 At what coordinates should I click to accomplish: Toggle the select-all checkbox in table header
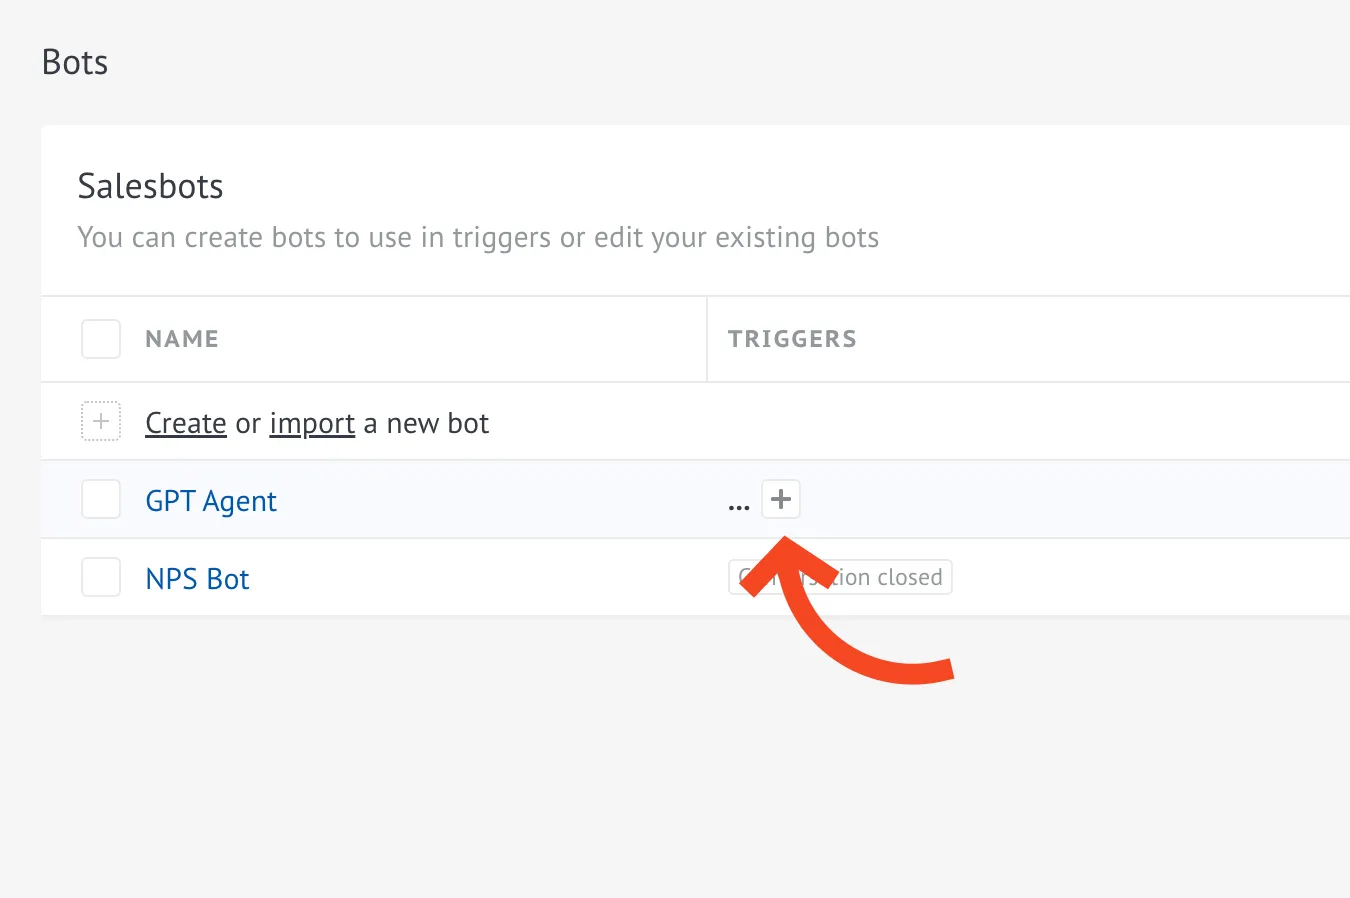[x=101, y=339]
